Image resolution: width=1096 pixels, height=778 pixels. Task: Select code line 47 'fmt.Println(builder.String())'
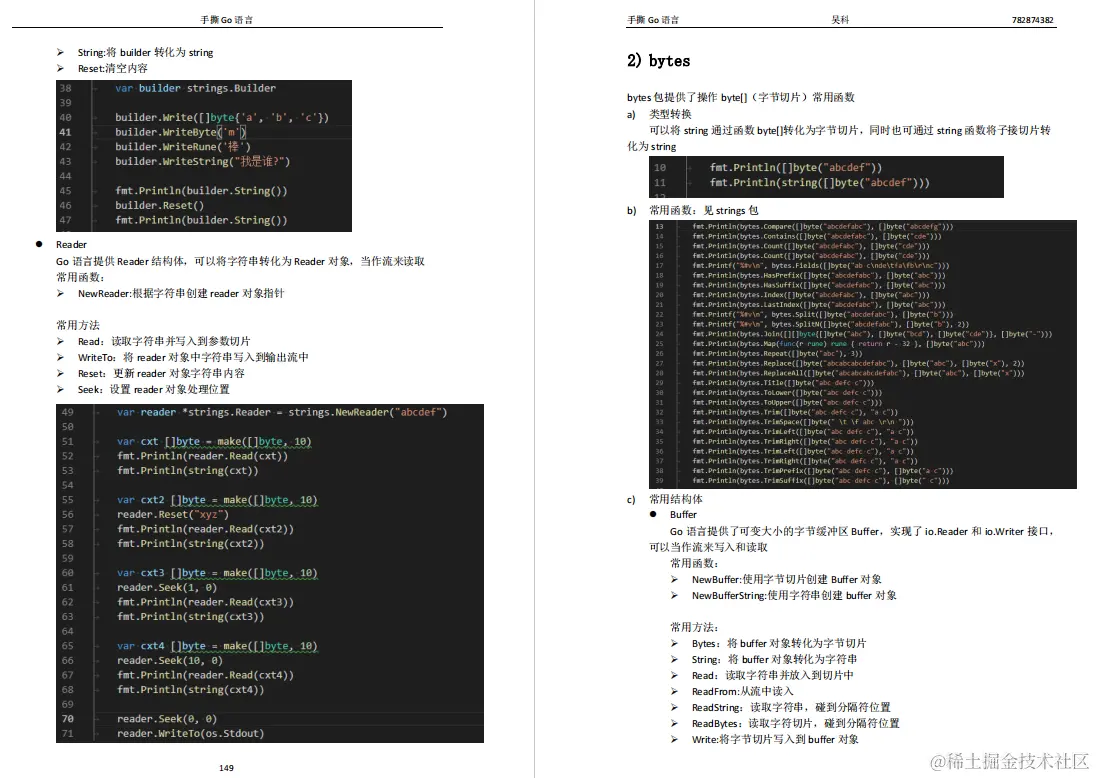[201, 220]
